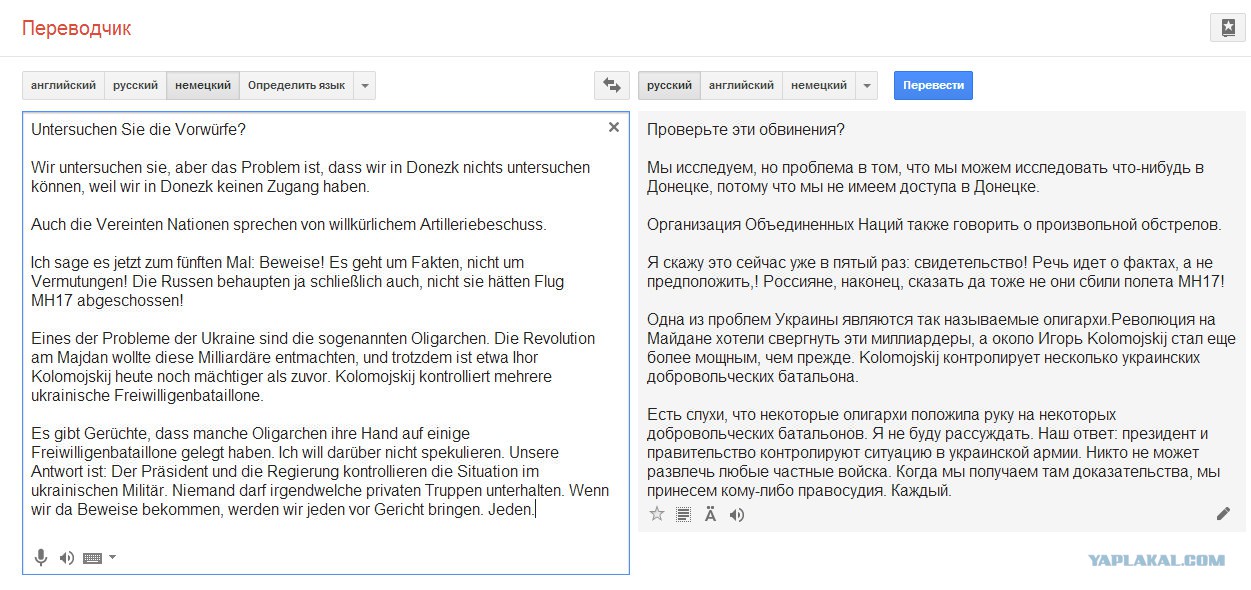Select target language английский
The image size is (1251, 590).
click(741, 86)
